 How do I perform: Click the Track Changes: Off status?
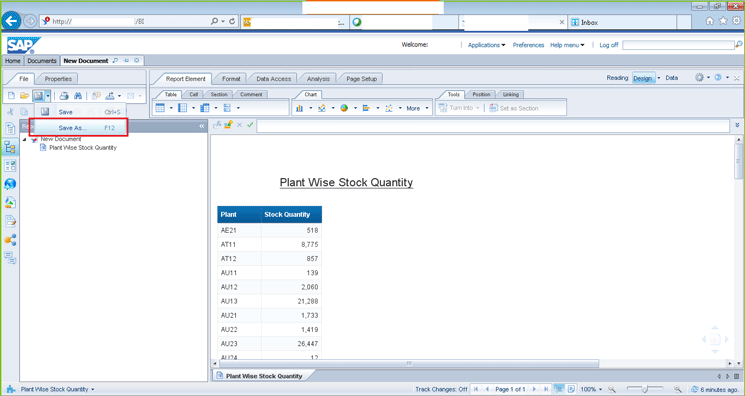tap(441, 389)
